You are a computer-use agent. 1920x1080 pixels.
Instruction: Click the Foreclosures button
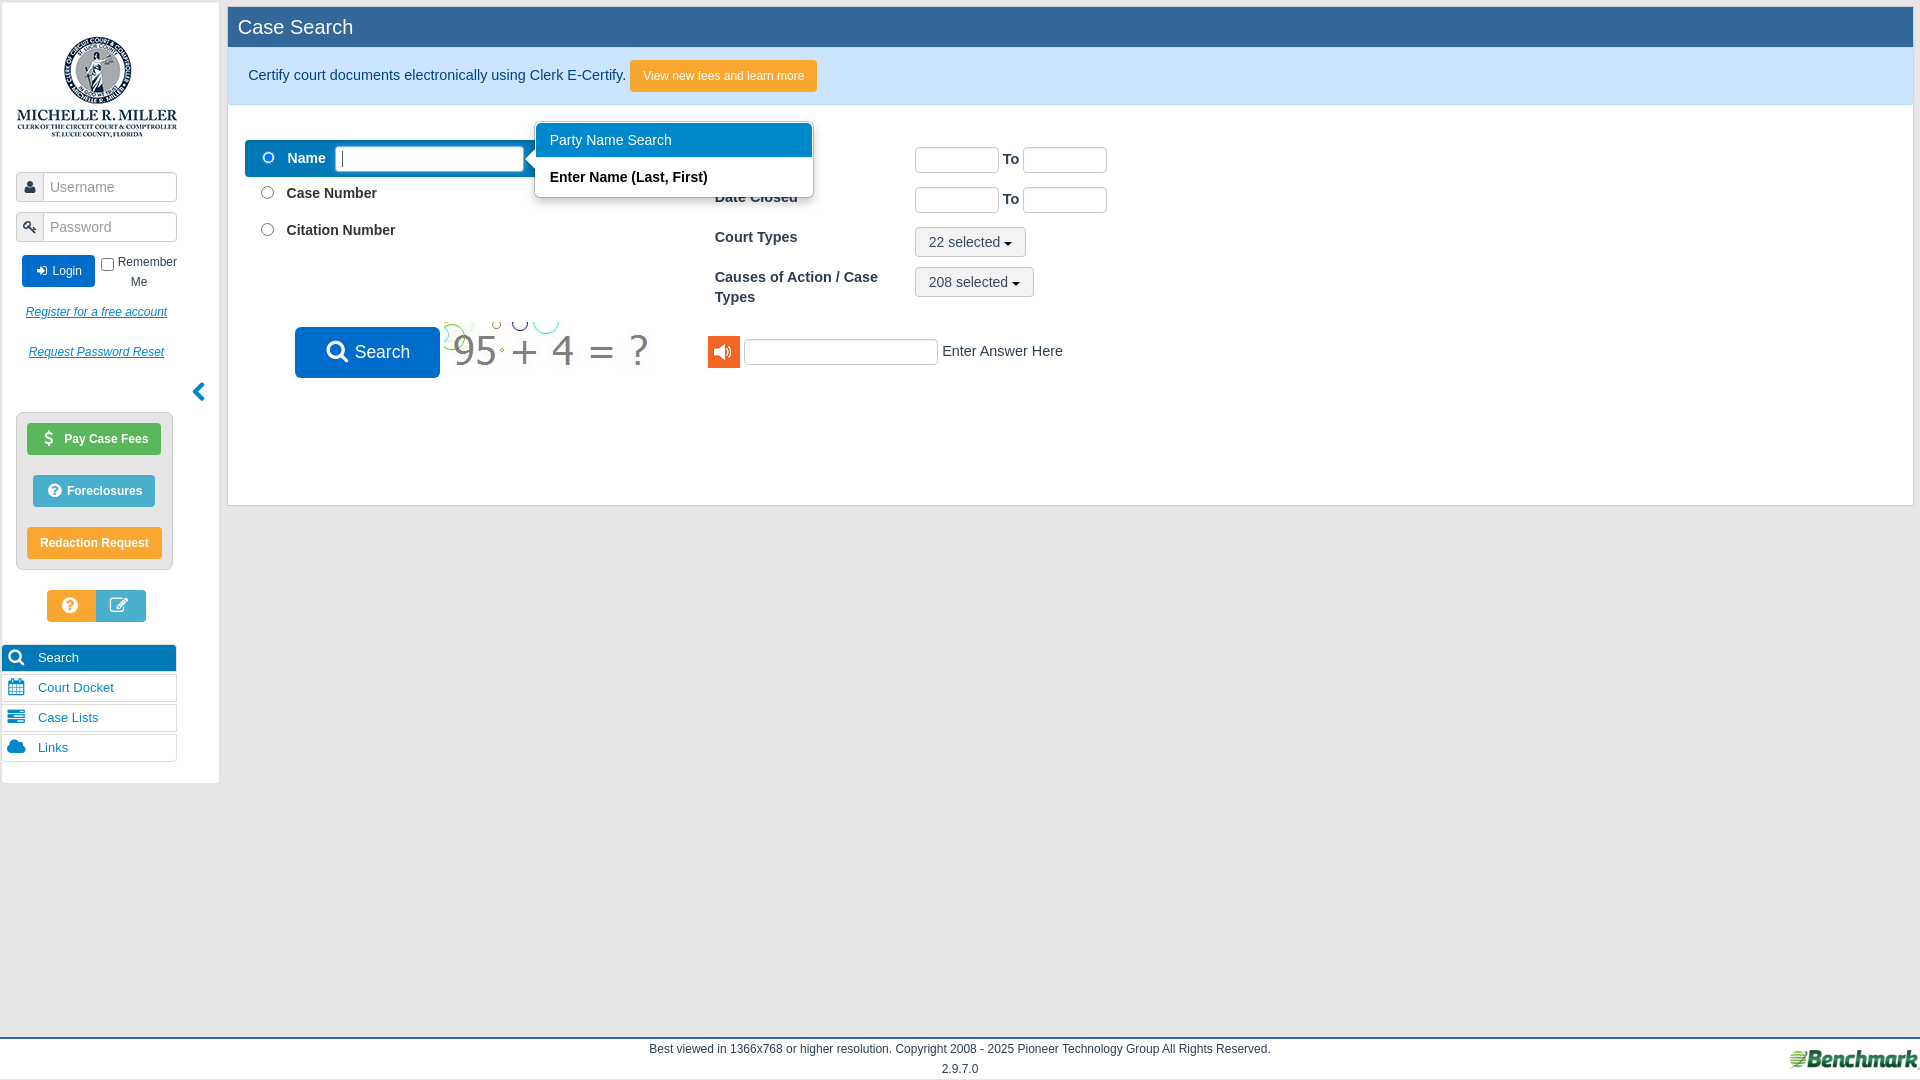(x=94, y=491)
